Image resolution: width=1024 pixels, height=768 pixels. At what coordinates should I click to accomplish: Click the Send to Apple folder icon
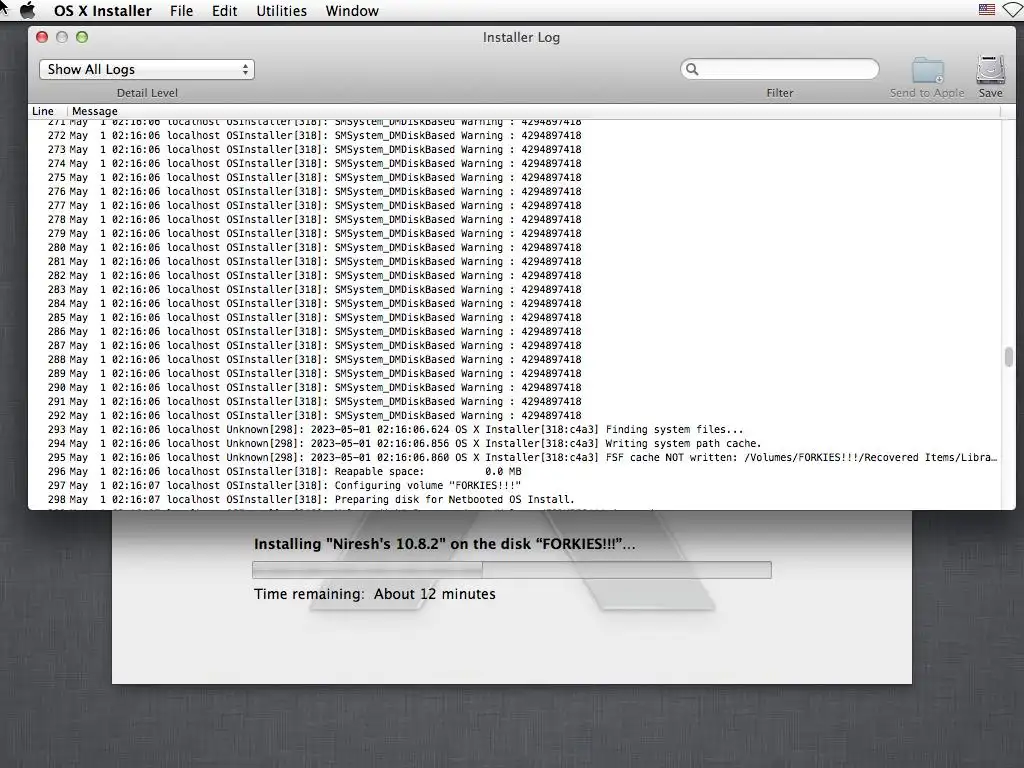(927, 71)
